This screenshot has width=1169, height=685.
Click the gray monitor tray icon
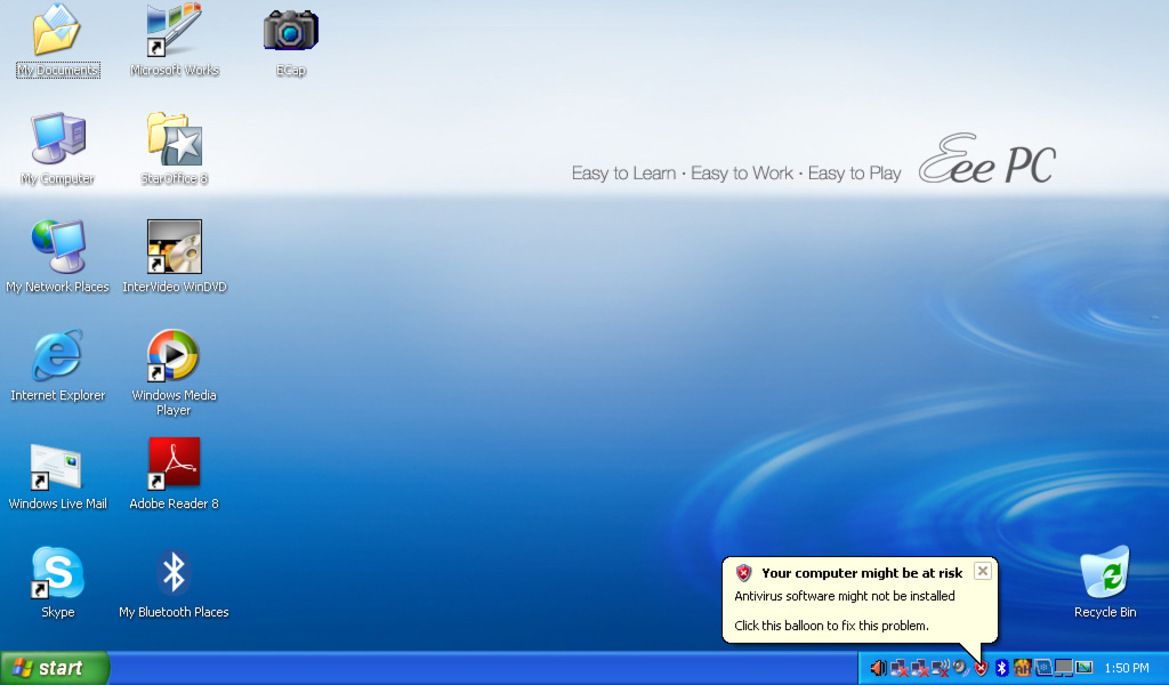(x=1063, y=668)
